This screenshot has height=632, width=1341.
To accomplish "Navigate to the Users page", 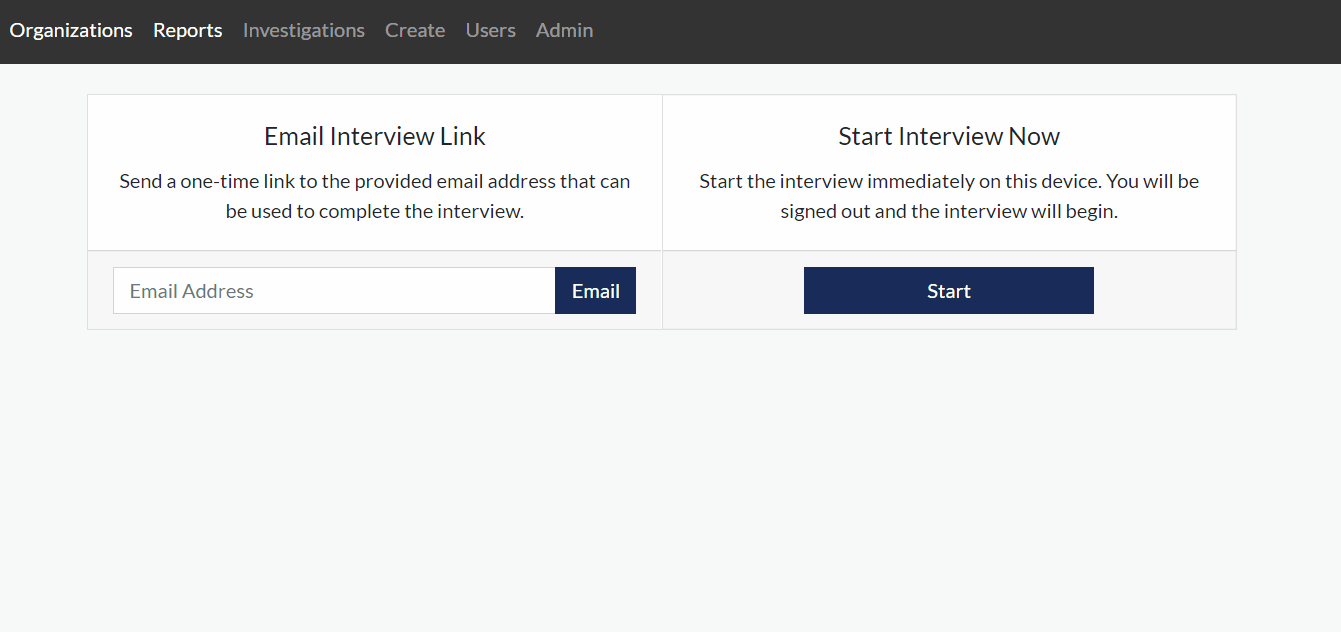I will click(491, 30).
